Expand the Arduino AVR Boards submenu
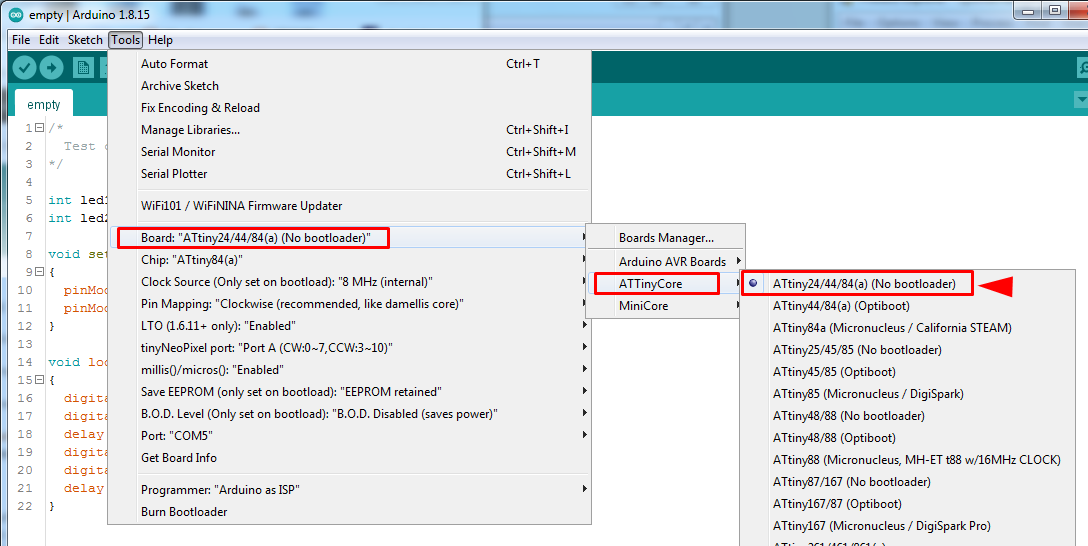 [x=665, y=262]
